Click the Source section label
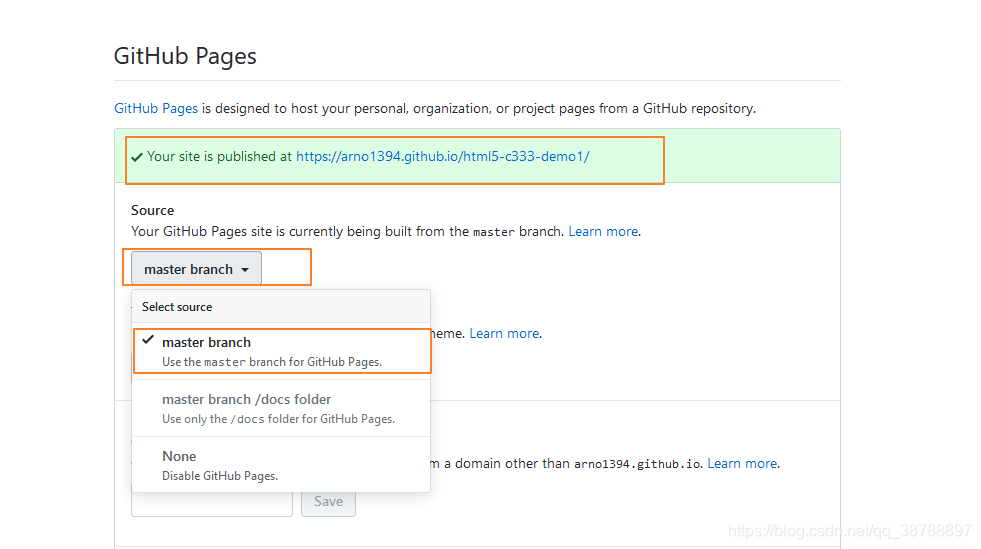 coord(153,210)
